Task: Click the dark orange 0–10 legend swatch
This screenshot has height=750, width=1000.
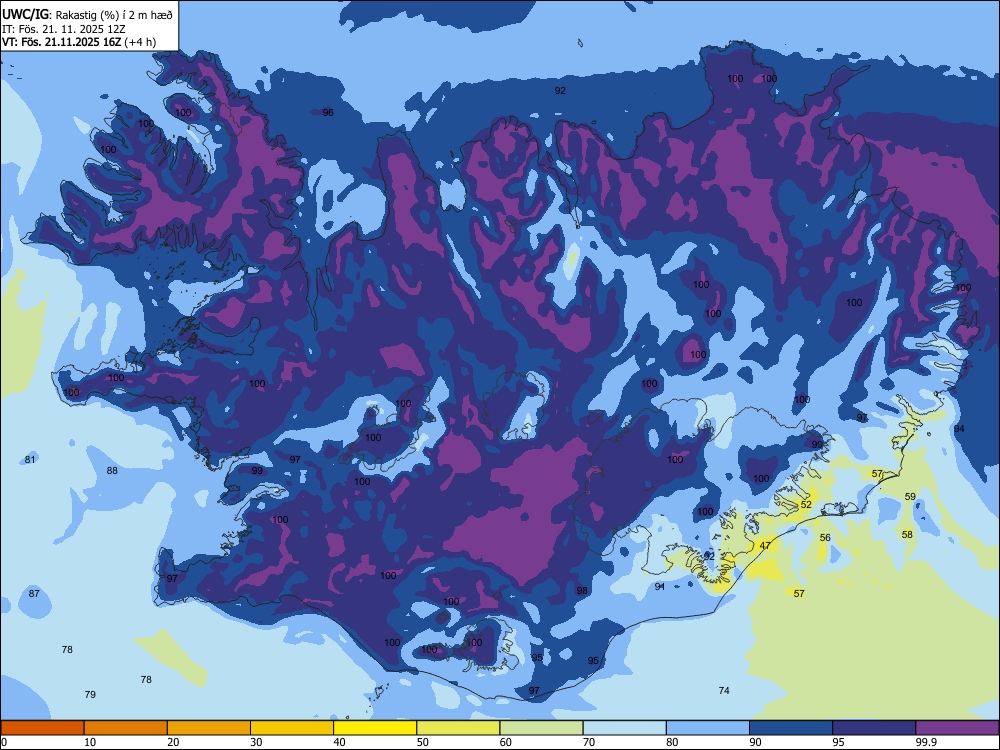Action: tap(42, 728)
